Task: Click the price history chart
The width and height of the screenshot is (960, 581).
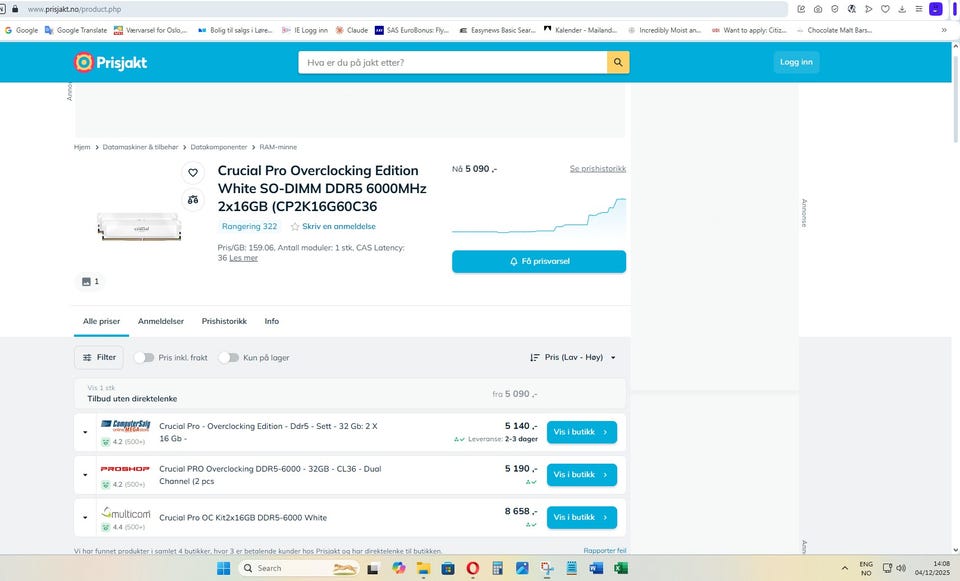Action: tap(539, 215)
